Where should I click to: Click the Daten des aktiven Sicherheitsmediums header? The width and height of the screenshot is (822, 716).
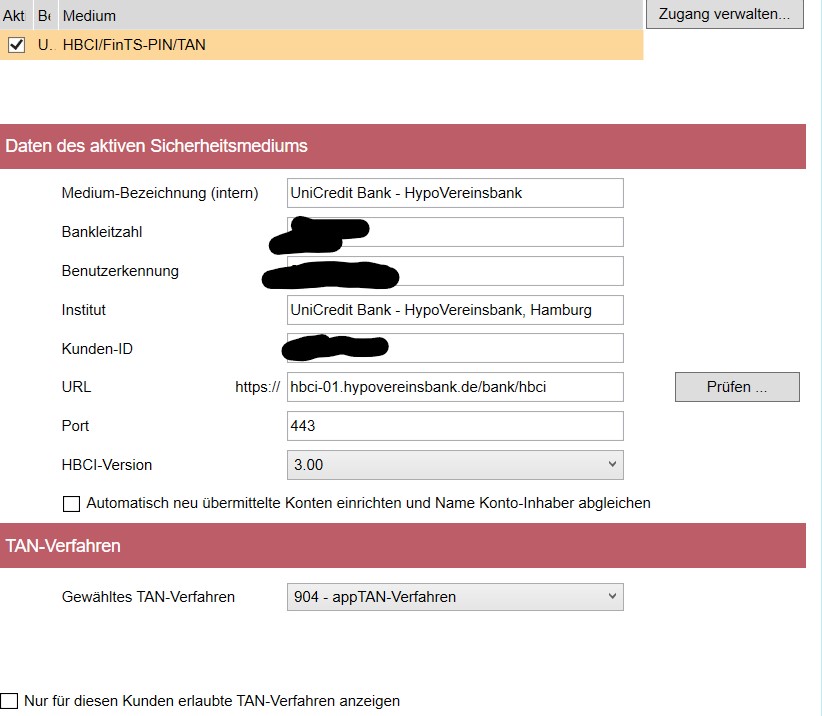click(x=403, y=146)
